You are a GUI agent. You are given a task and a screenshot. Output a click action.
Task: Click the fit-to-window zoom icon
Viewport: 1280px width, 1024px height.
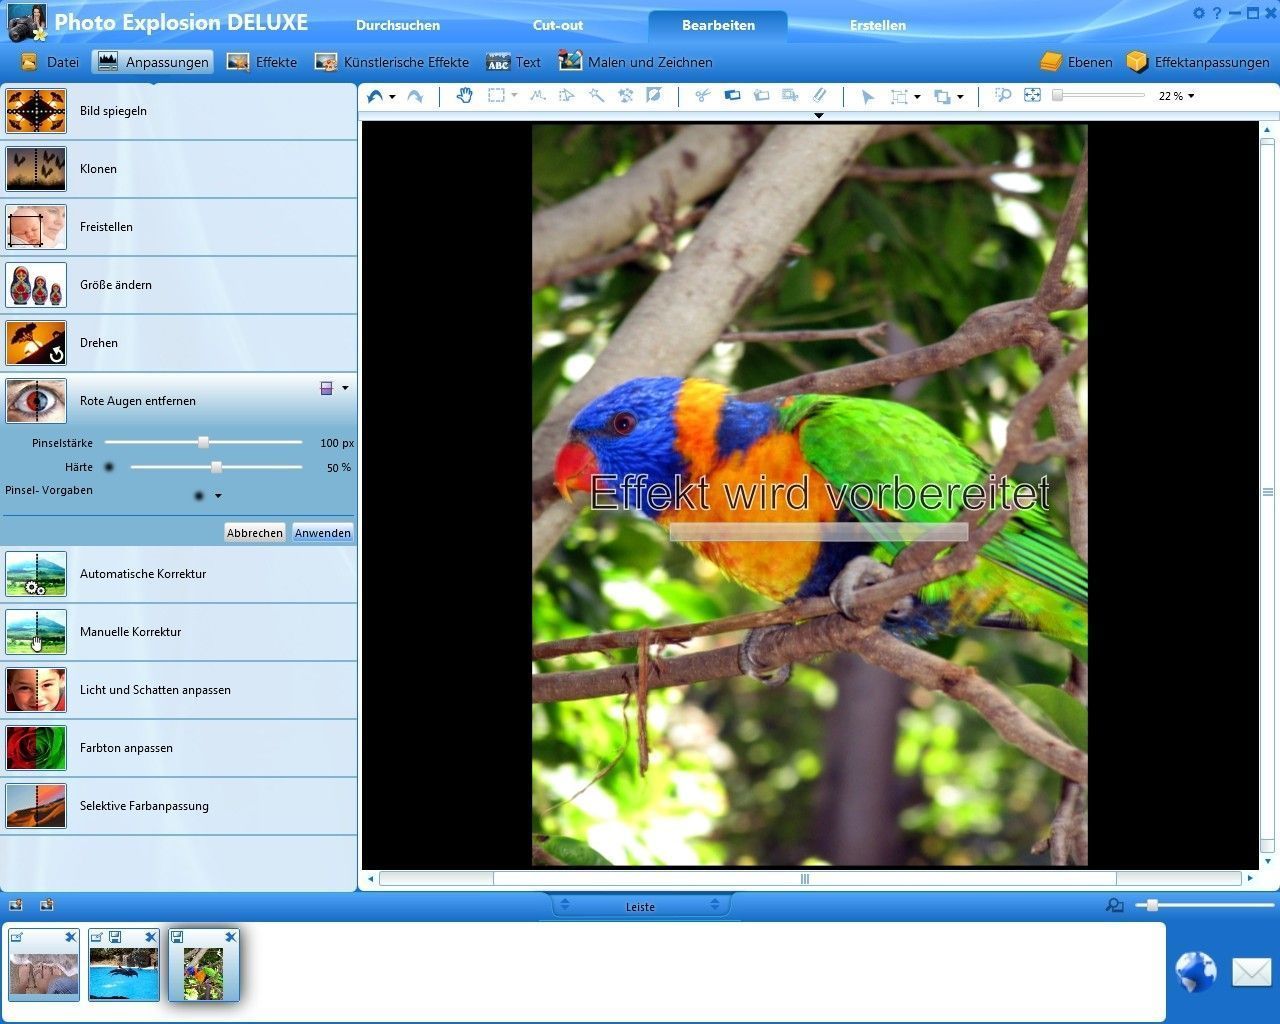click(x=1032, y=96)
